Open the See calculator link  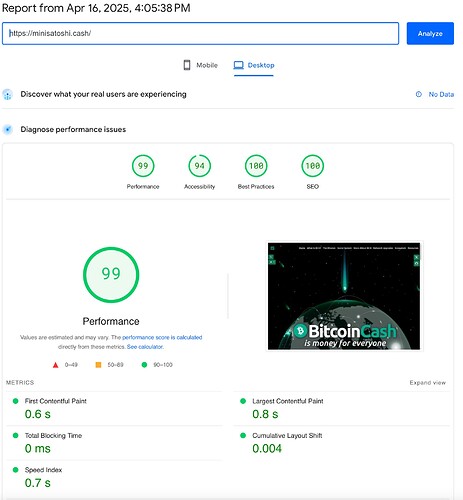(x=145, y=347)
